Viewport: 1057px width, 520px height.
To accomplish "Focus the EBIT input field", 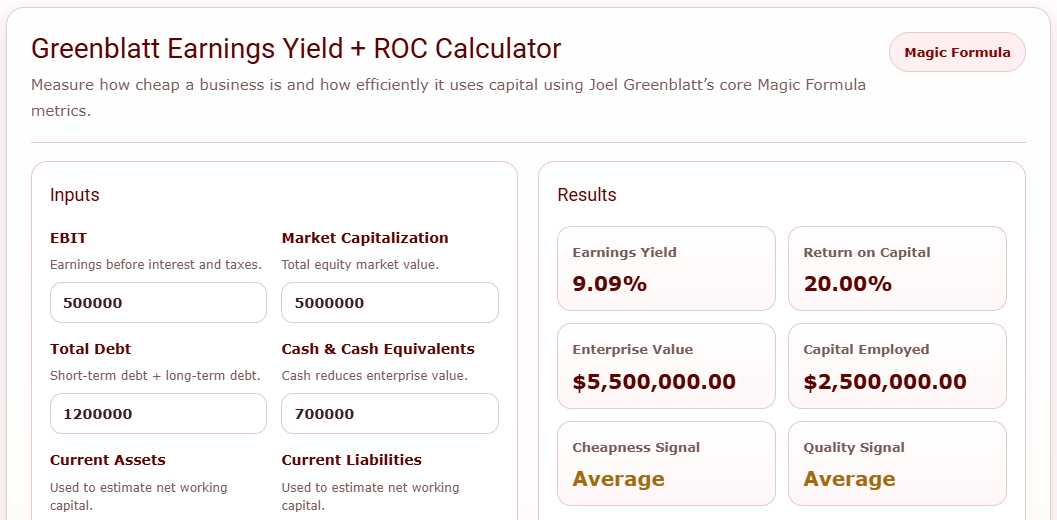I will click(x=158, y=303).
